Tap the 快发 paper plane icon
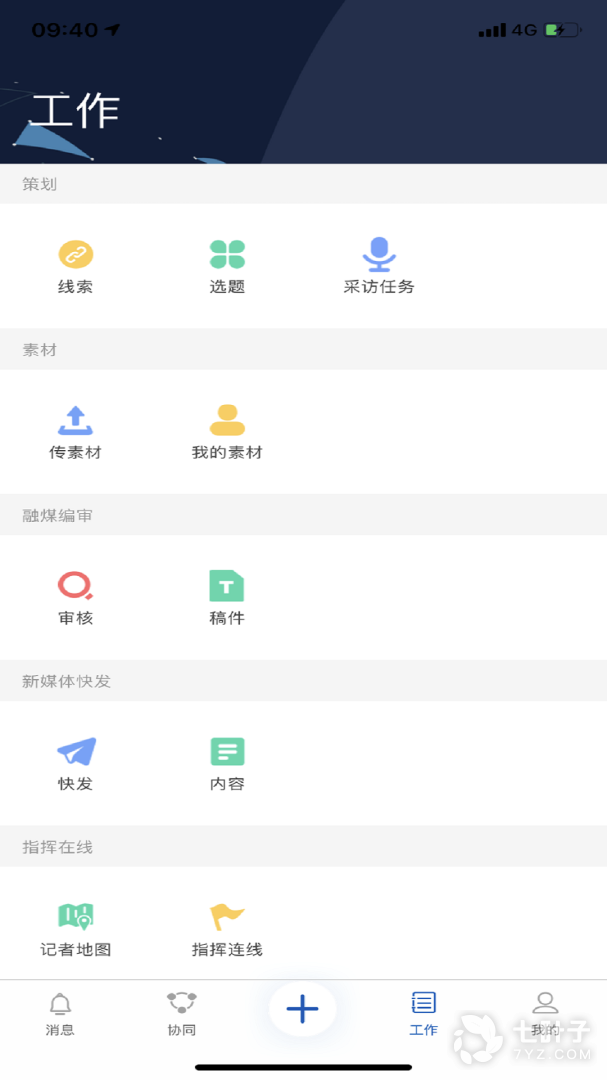Image resolution: width=607 pixels, height=1080 pixels. click(75, 752)
